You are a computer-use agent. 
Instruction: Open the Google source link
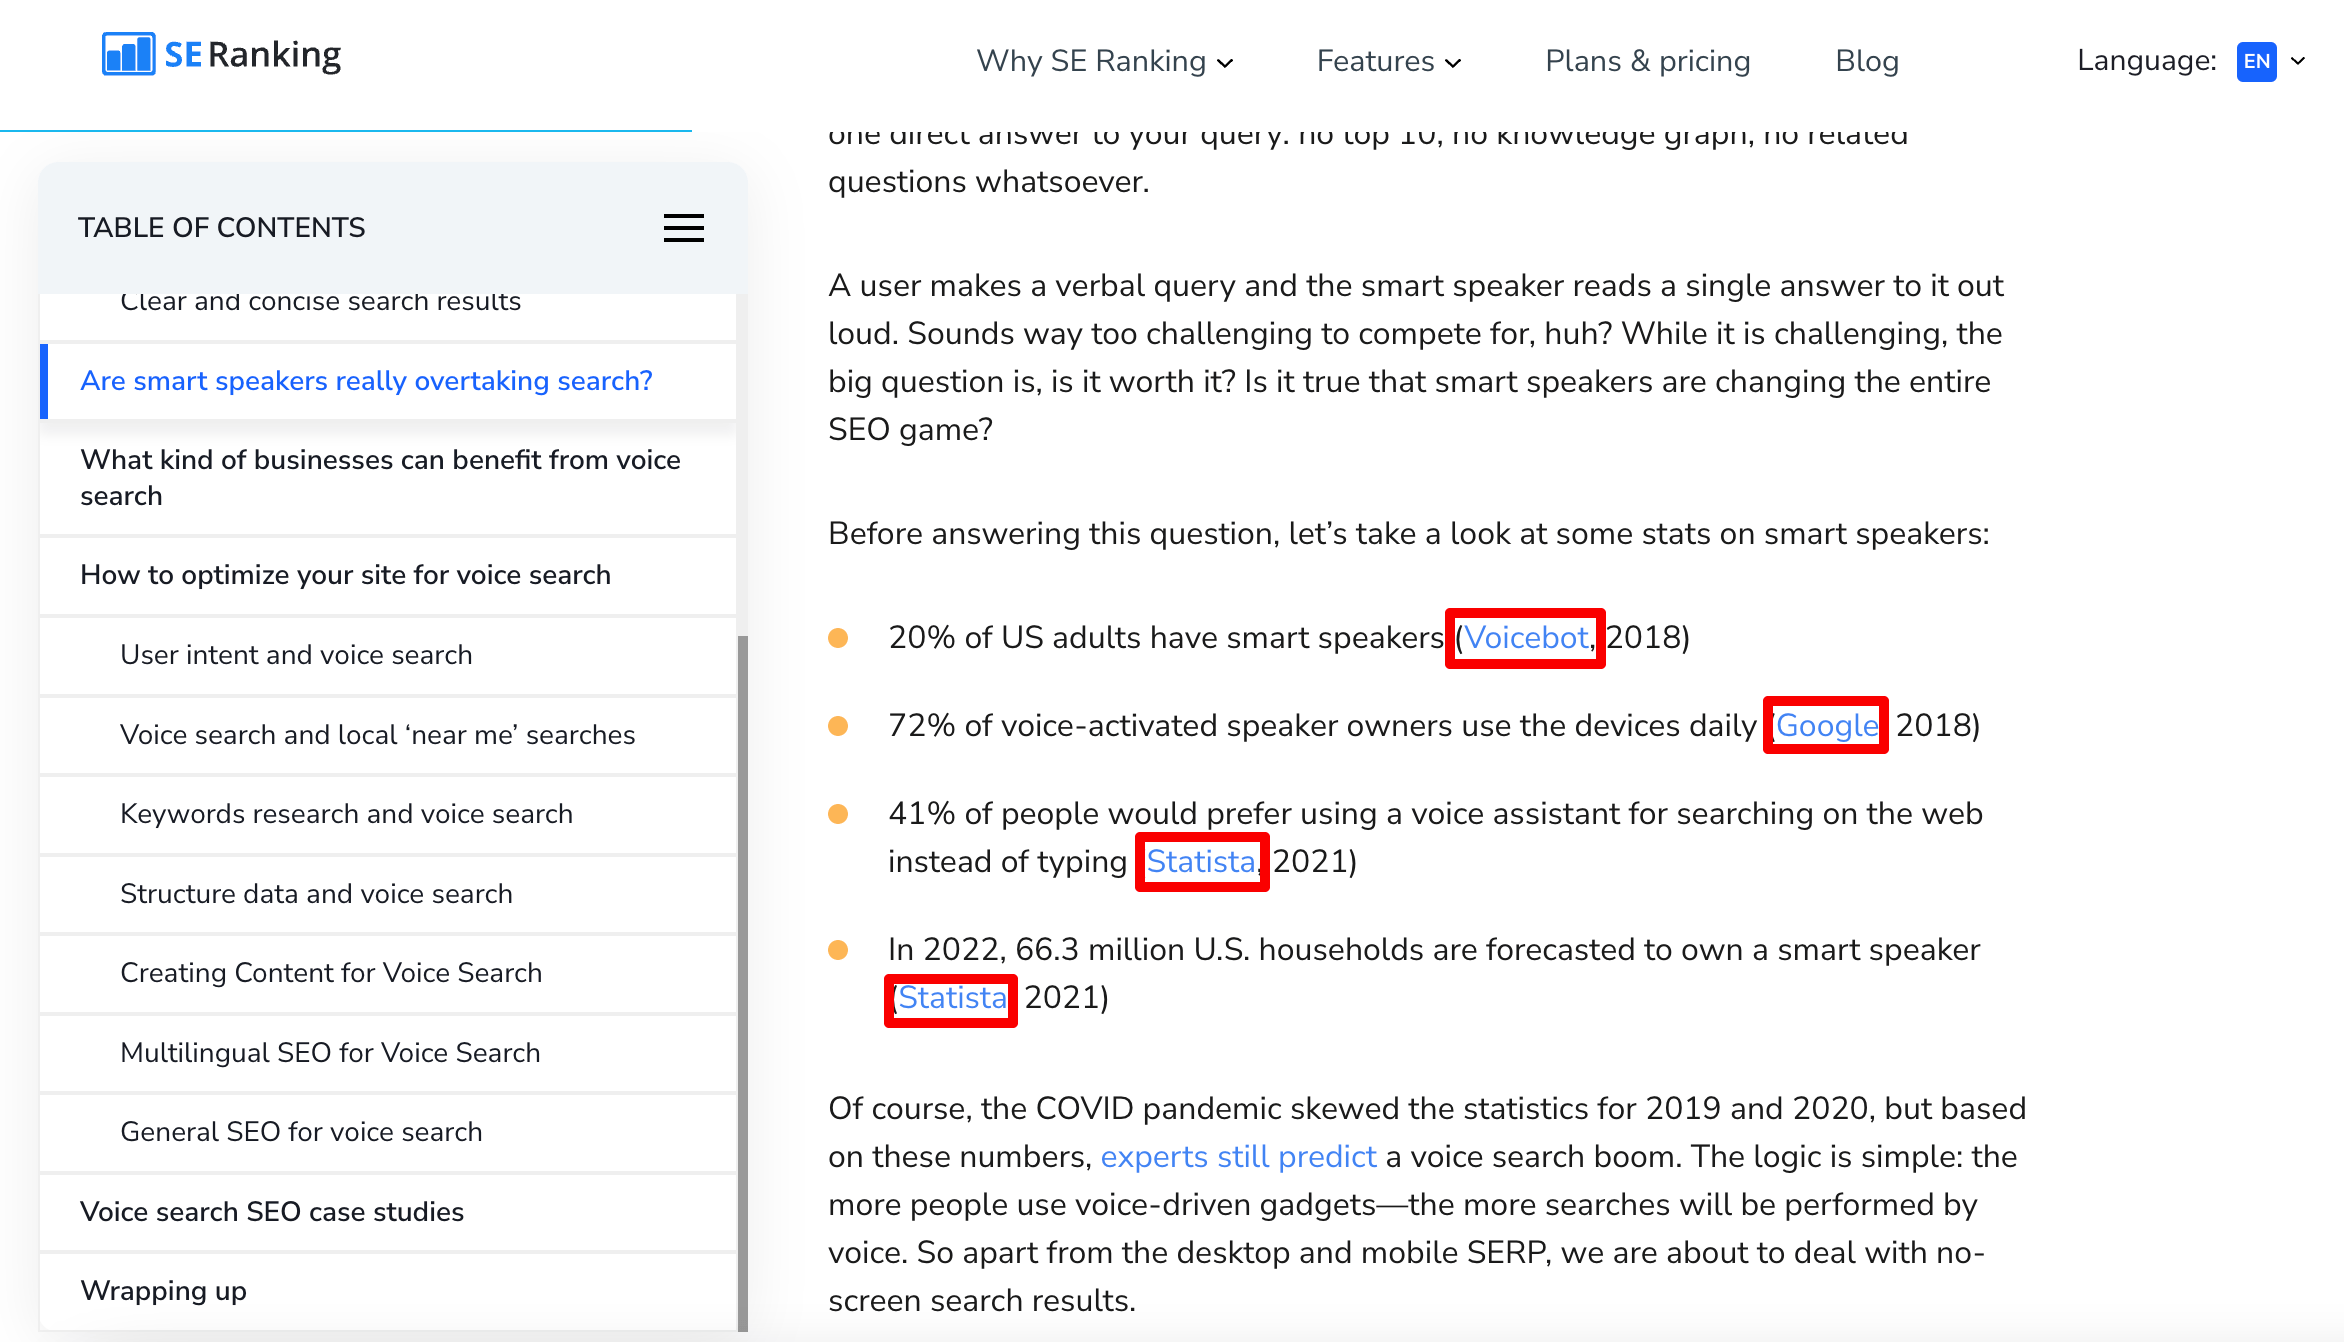pos(1826,726)
